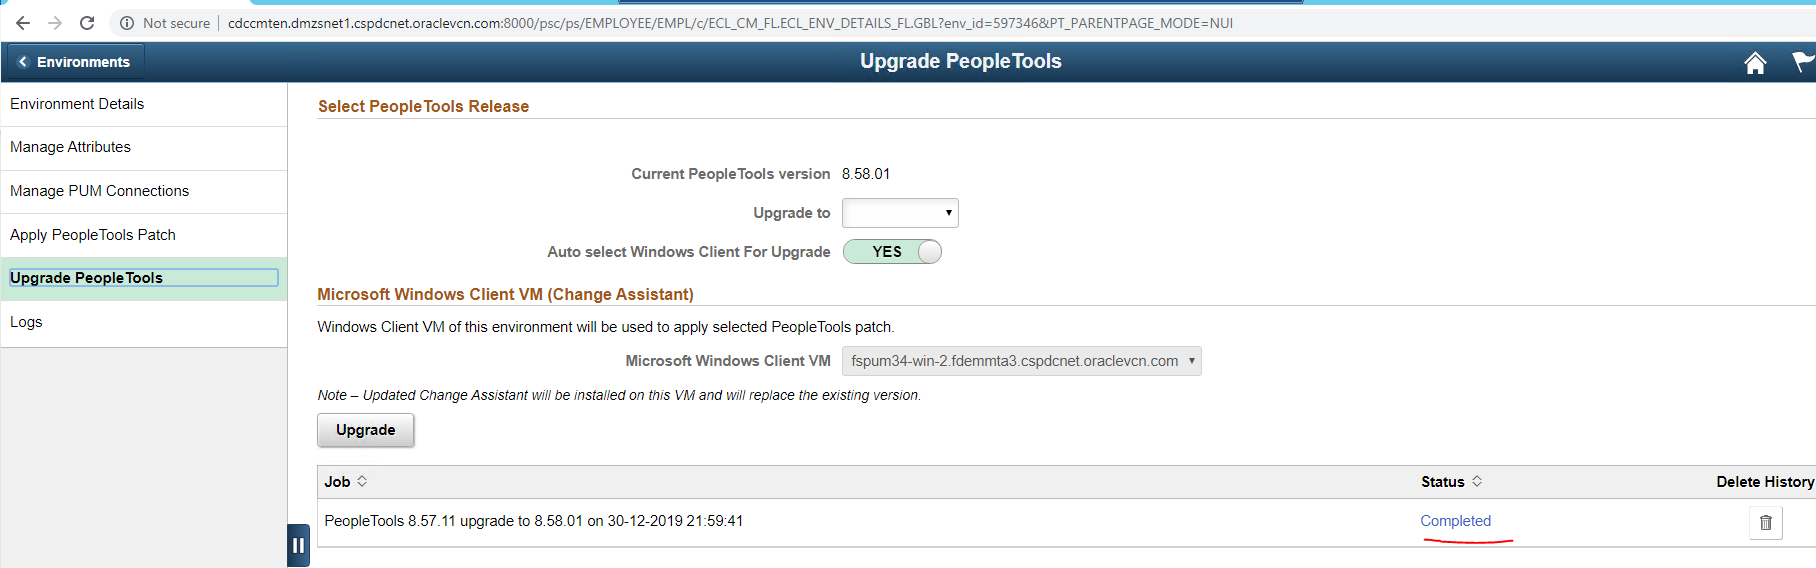Click the browser forward arrow
The height and width of the screenshot is (568, 1816).
tap(55, 23)
